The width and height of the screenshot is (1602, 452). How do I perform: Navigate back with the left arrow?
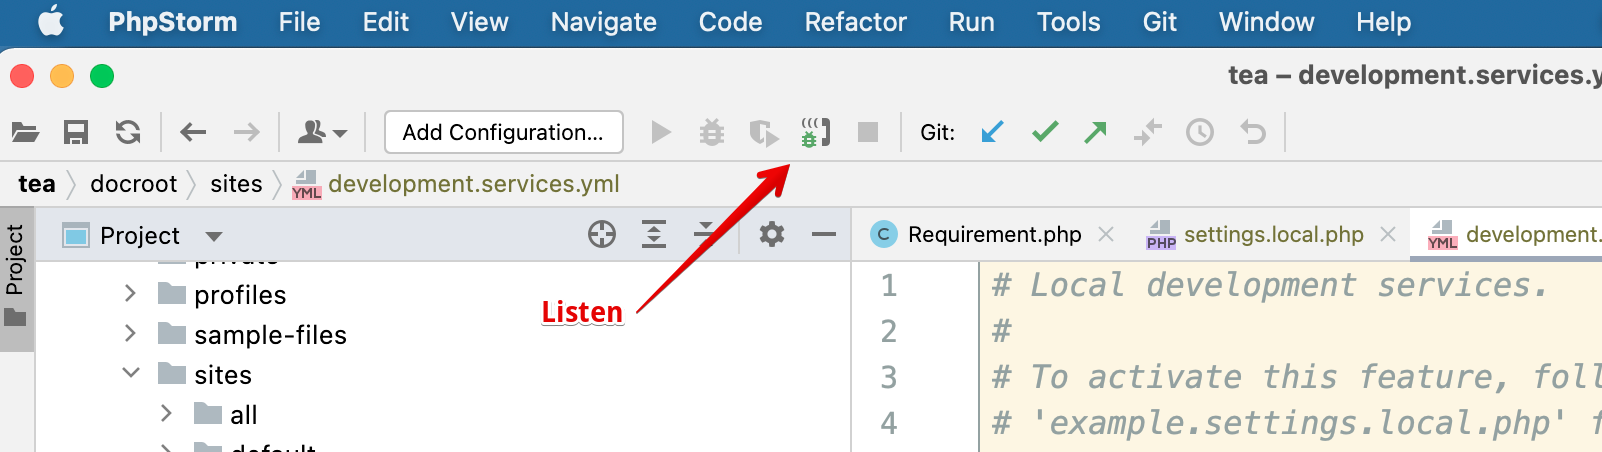coord(193,132)
